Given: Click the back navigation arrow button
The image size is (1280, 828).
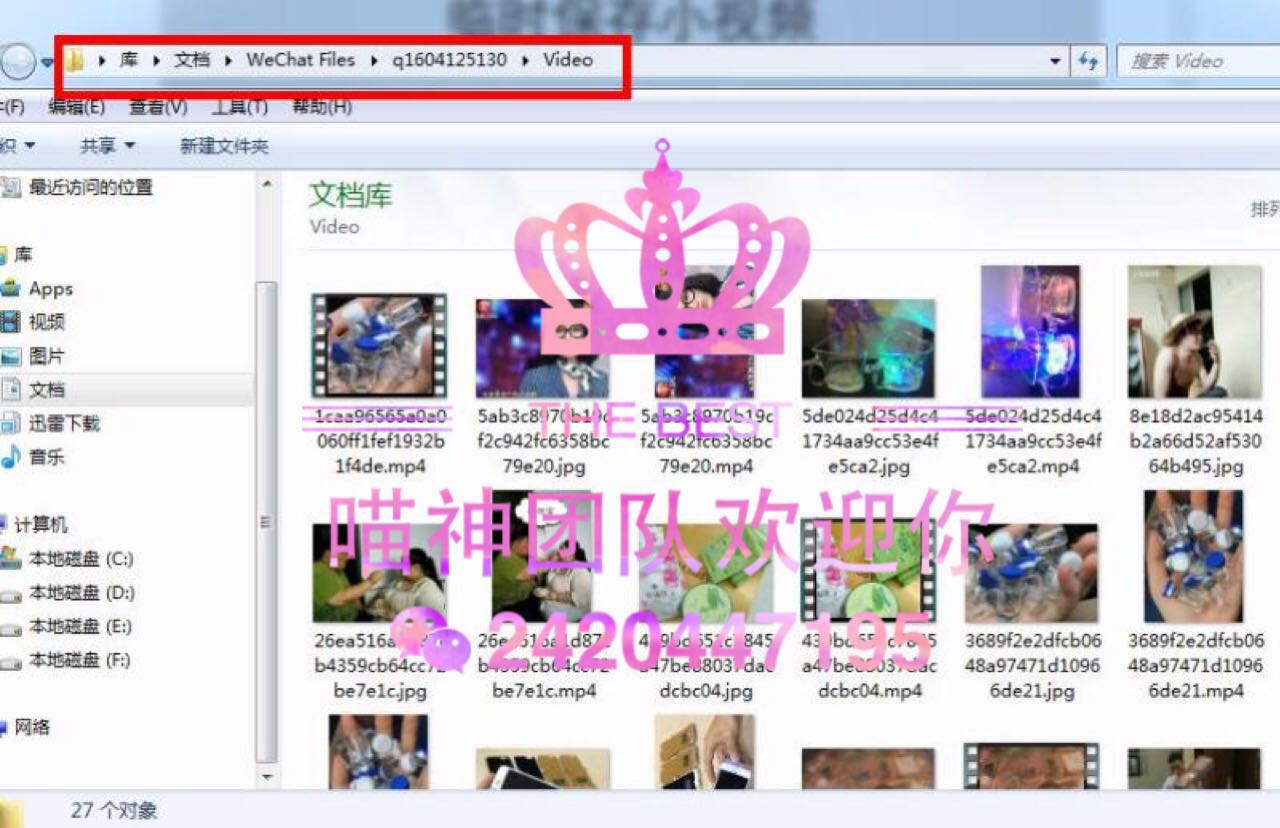Looking at the screenshot, I should pos(17,62).
